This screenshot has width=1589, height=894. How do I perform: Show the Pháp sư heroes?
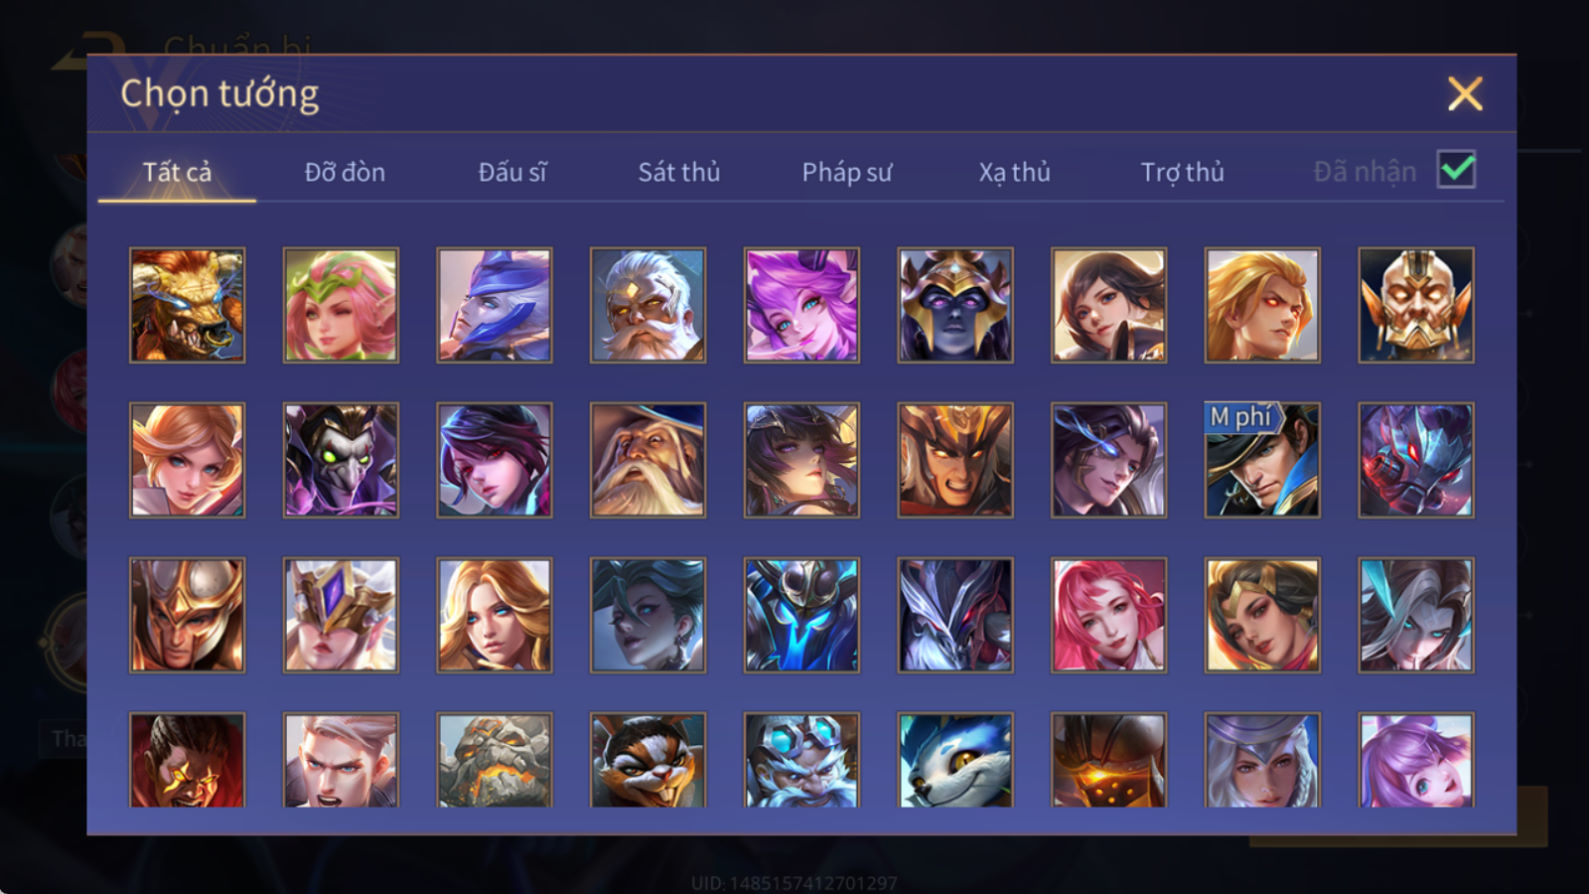[847, 172]
